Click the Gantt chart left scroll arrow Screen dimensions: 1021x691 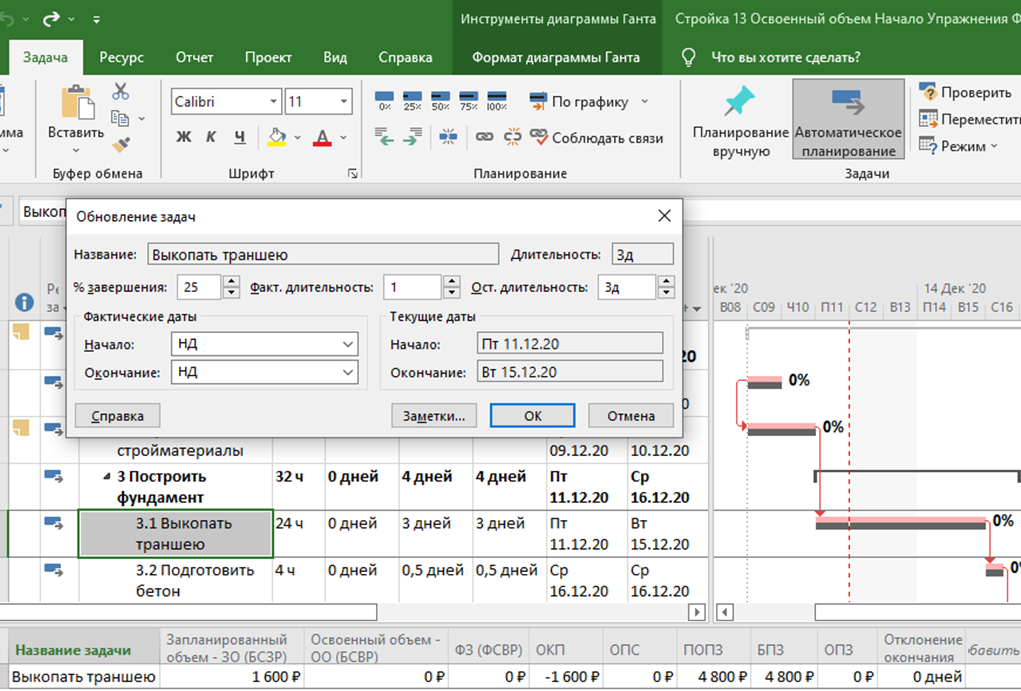click(725, 612)
